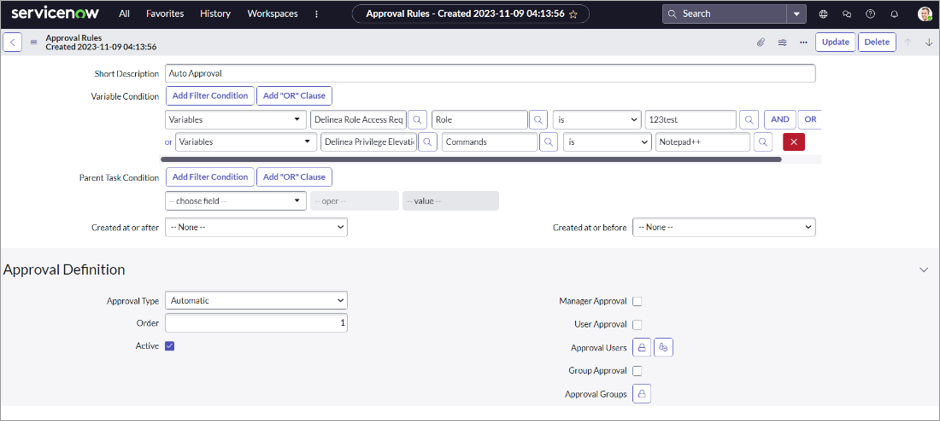Image resolution: width=940 pixels, height=421 pixels.
Task: Delete the Commands condition with red X
Action: point(793,142)
